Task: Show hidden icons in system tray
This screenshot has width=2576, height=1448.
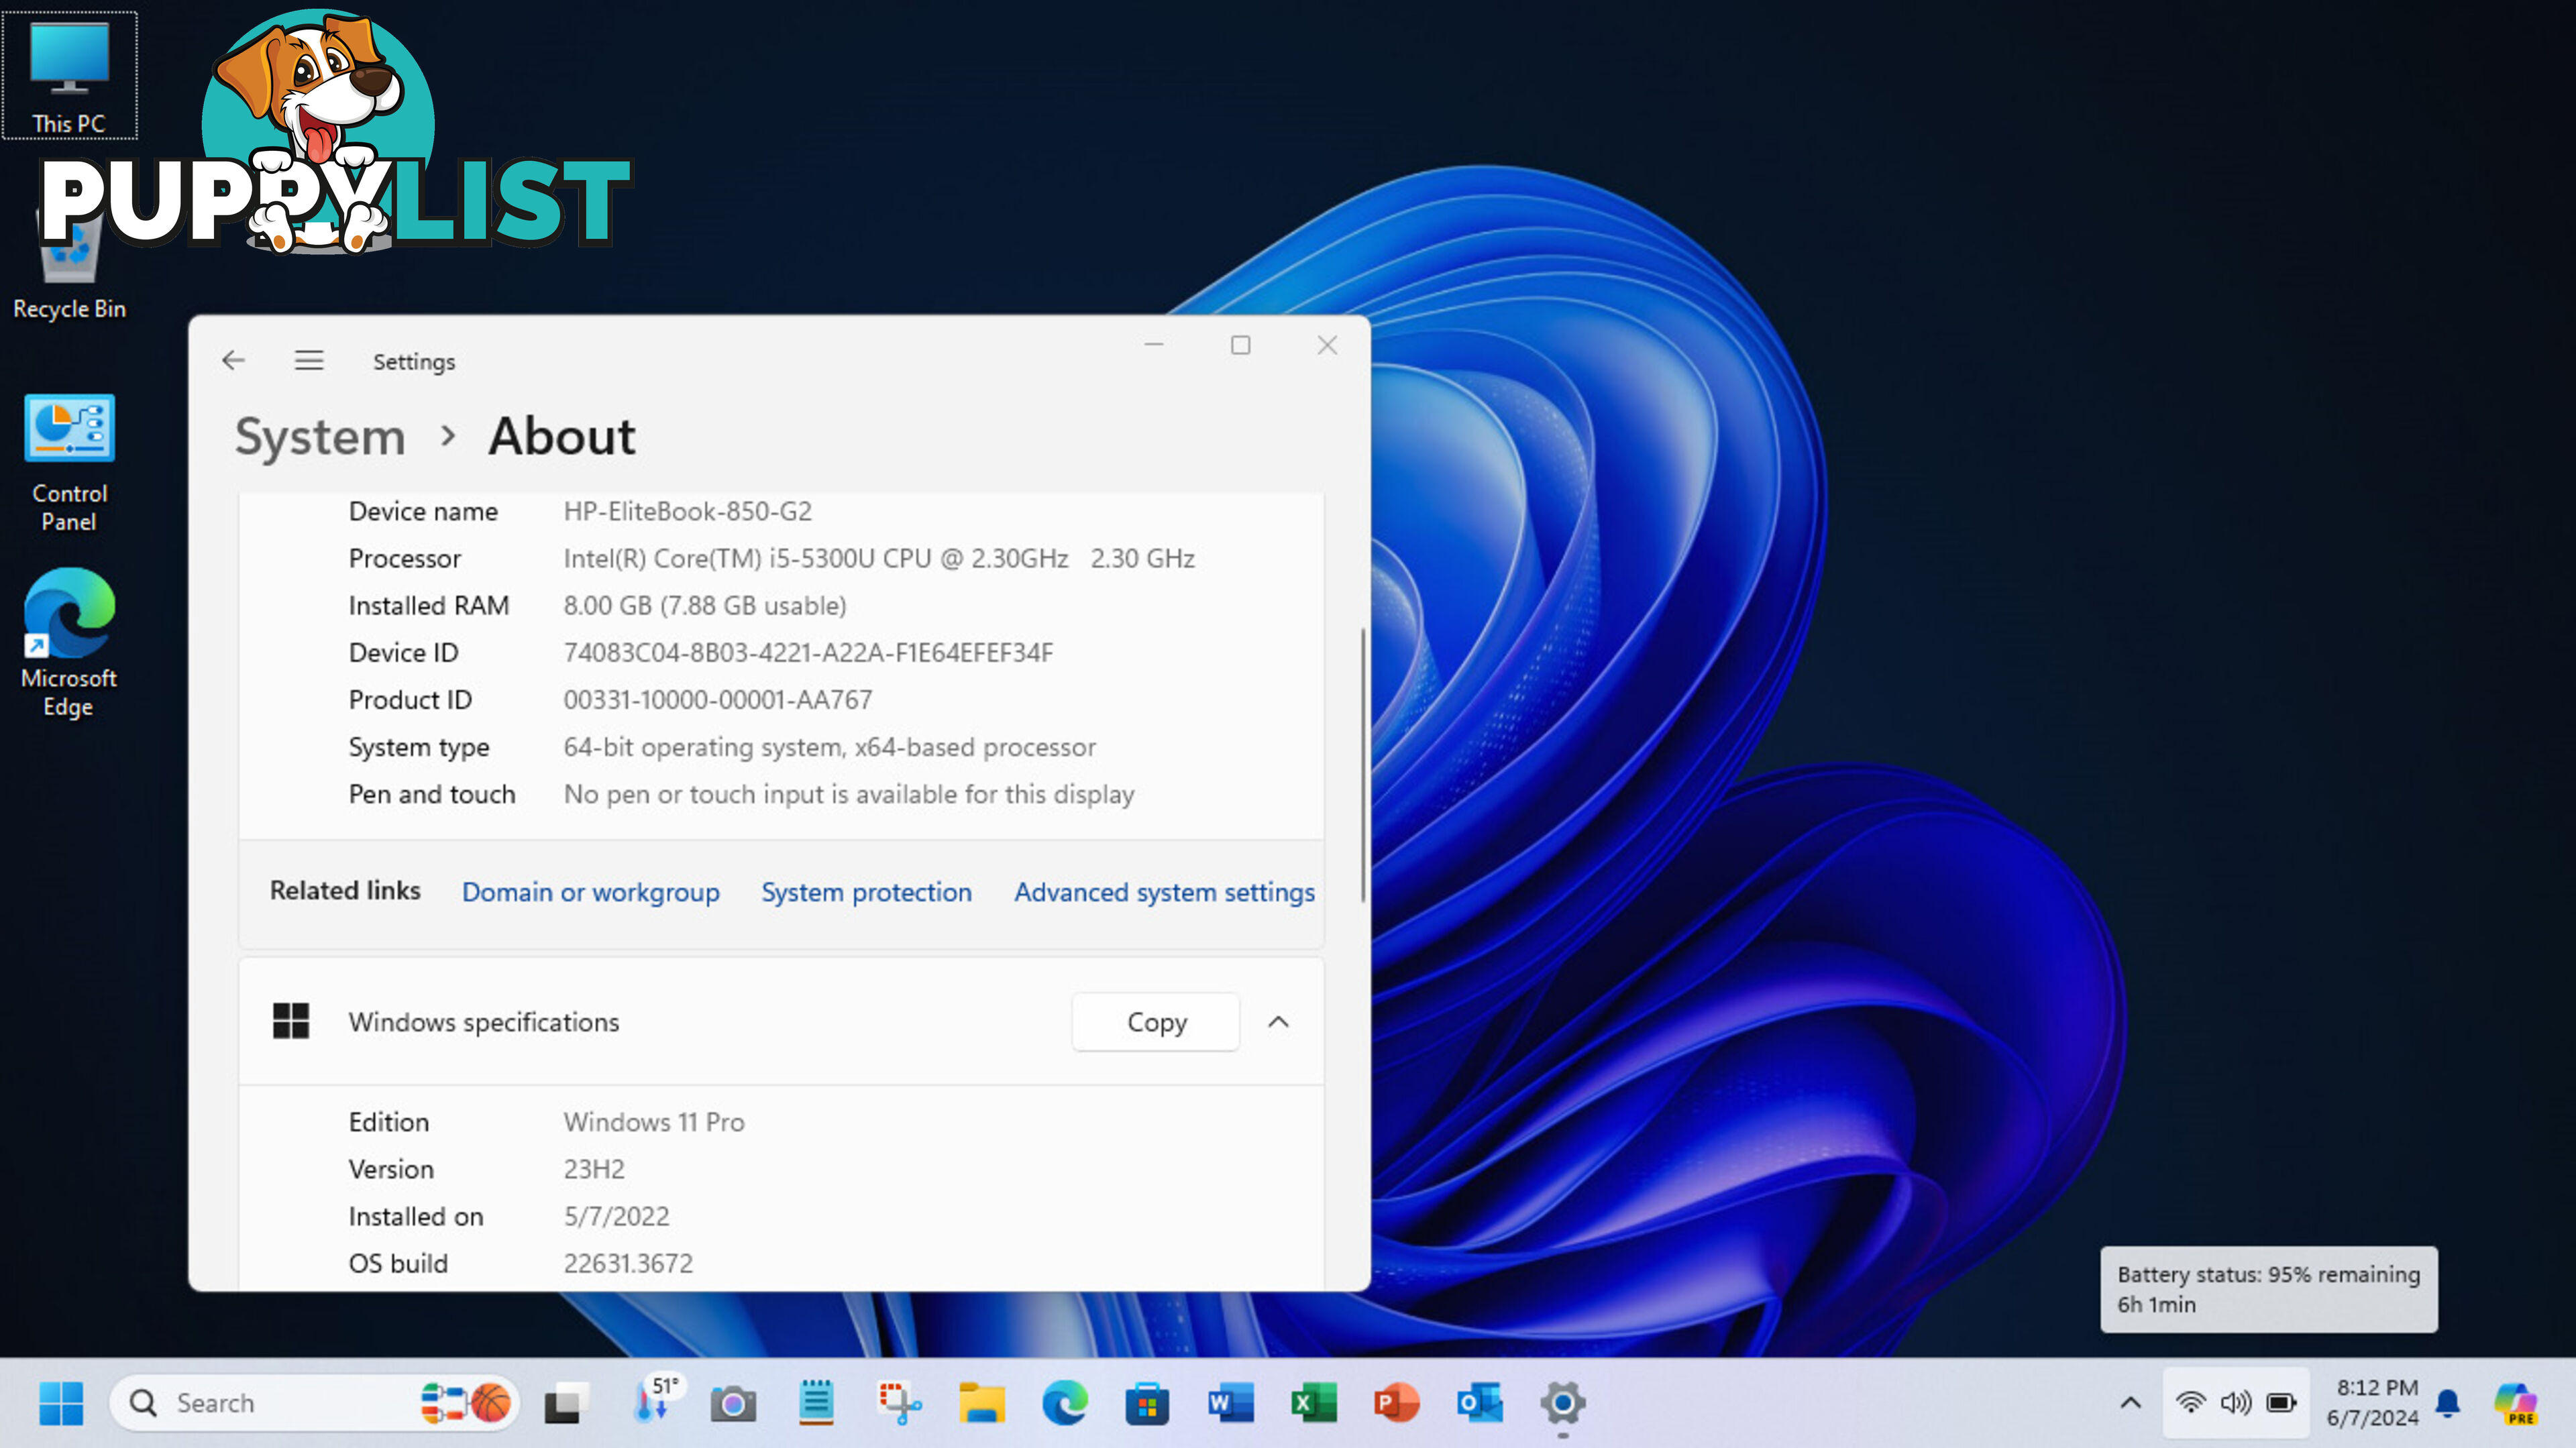Action: (2131, 1402)
